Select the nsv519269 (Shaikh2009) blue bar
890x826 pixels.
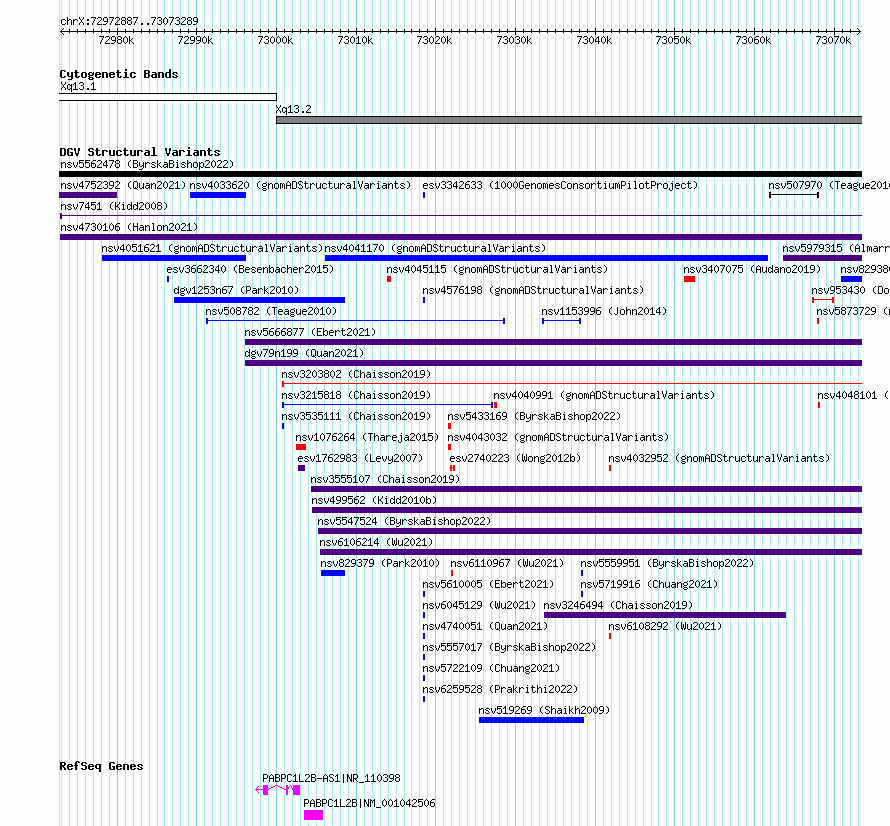tap(531, 720)
